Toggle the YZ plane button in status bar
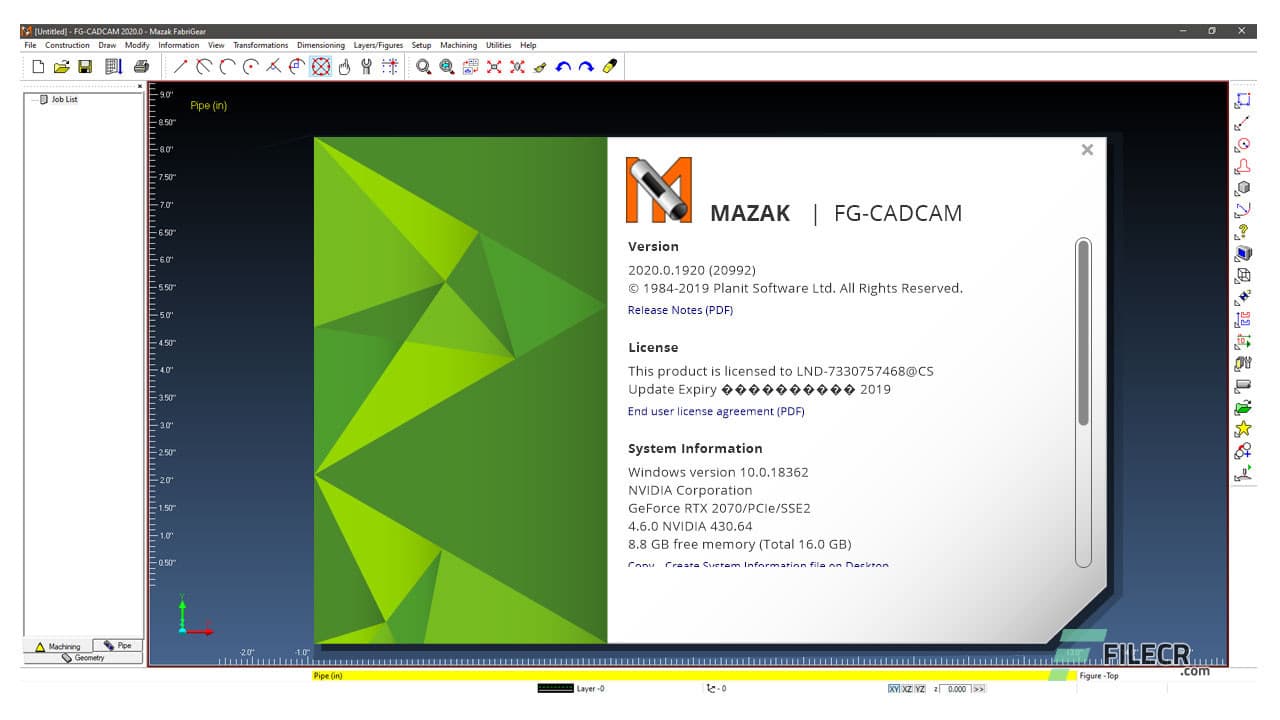Image resolution: width=1280 pixels, height=720 pixels. [919, 689]
